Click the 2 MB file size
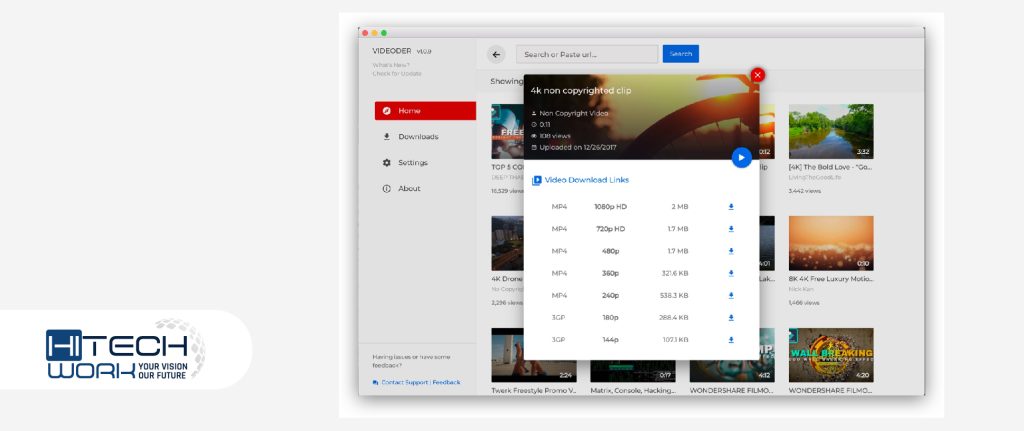This screenshot has height=431, width=1024. tap(680, 207)
